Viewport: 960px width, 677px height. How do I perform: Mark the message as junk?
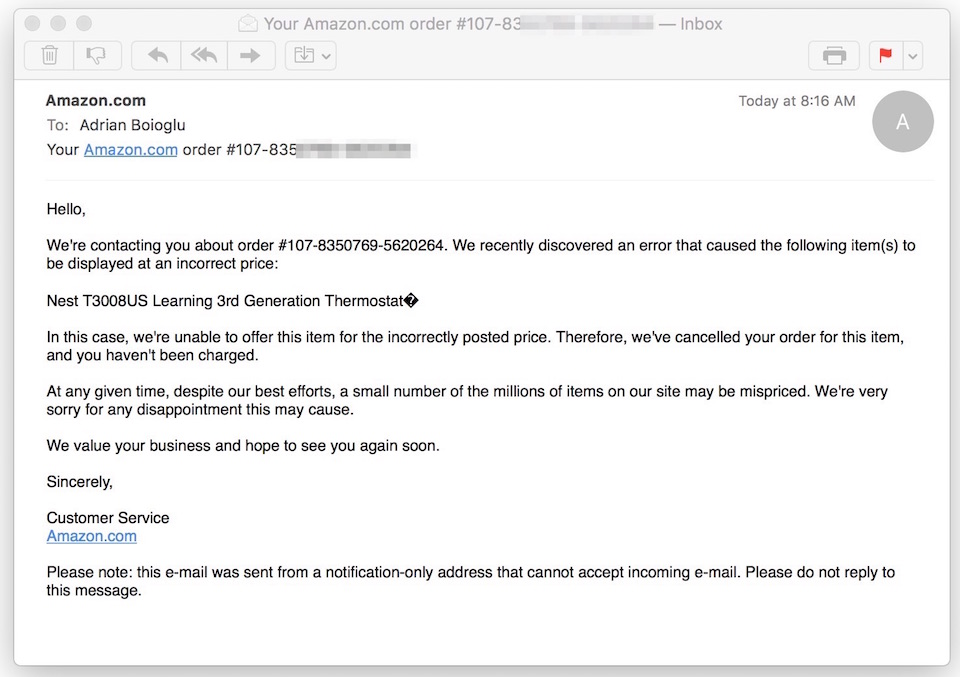(x=97, y=56)
